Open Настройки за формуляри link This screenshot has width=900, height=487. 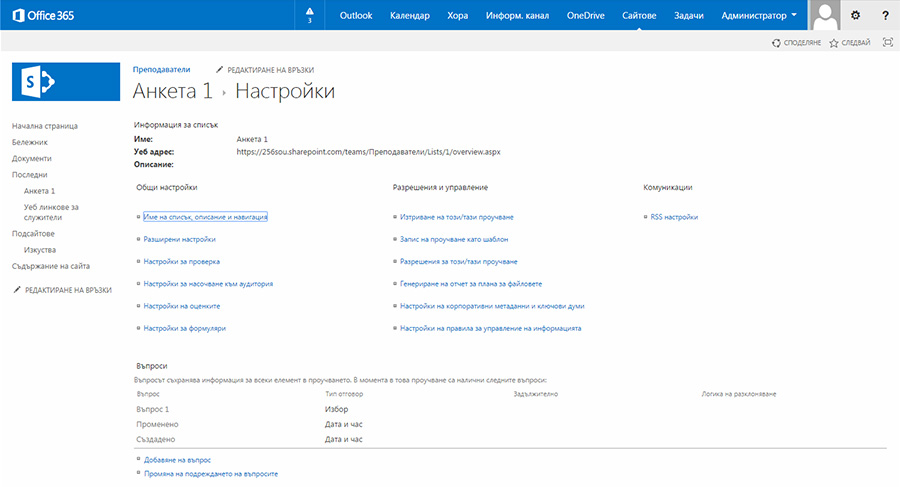click(x=184, y=328)
